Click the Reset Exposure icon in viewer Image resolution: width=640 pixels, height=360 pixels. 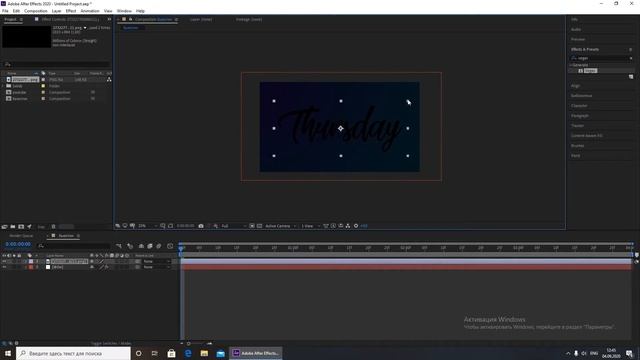pos(356,226)
